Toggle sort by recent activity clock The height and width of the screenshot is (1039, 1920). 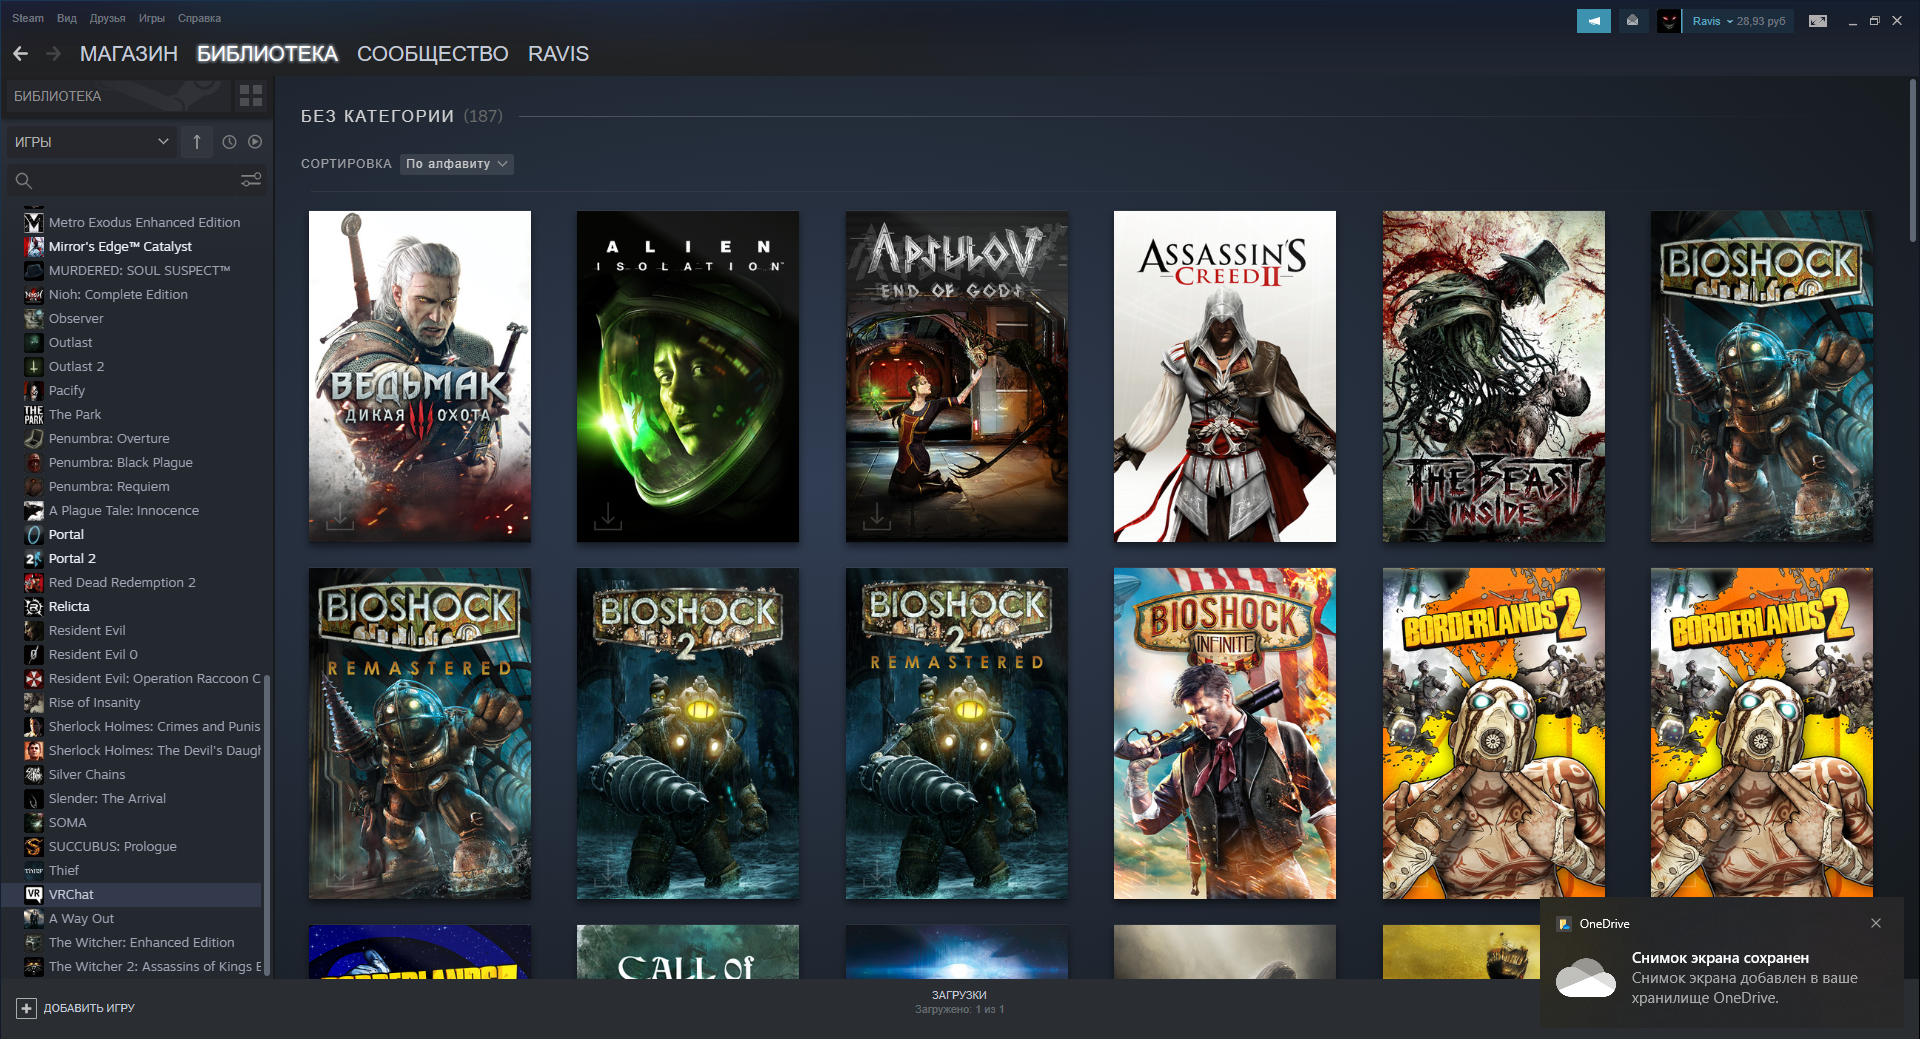click(229, 142)
